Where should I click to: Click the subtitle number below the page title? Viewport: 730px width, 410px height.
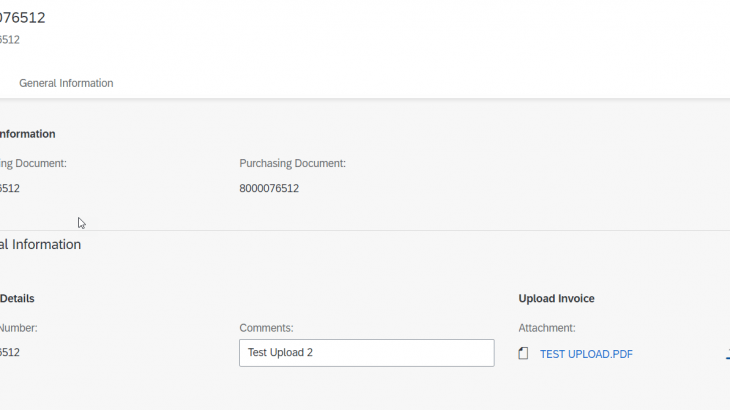click(x=10, y=40)
